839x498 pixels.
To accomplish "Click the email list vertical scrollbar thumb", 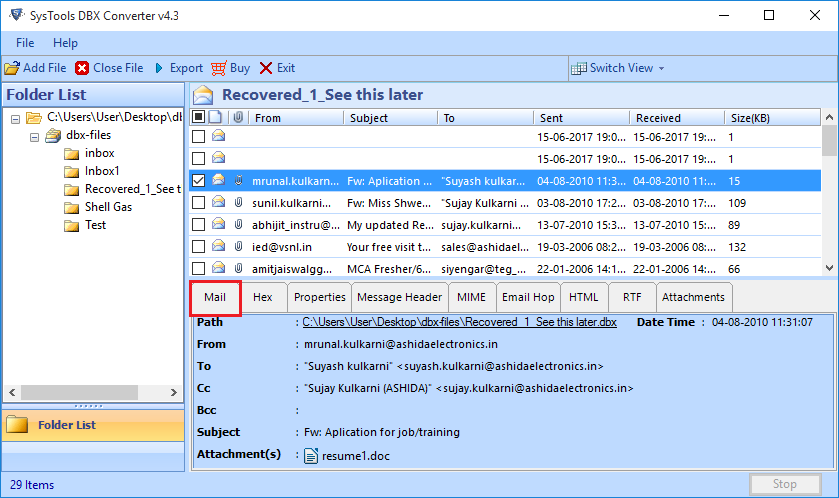I will [x=829, y=139].
